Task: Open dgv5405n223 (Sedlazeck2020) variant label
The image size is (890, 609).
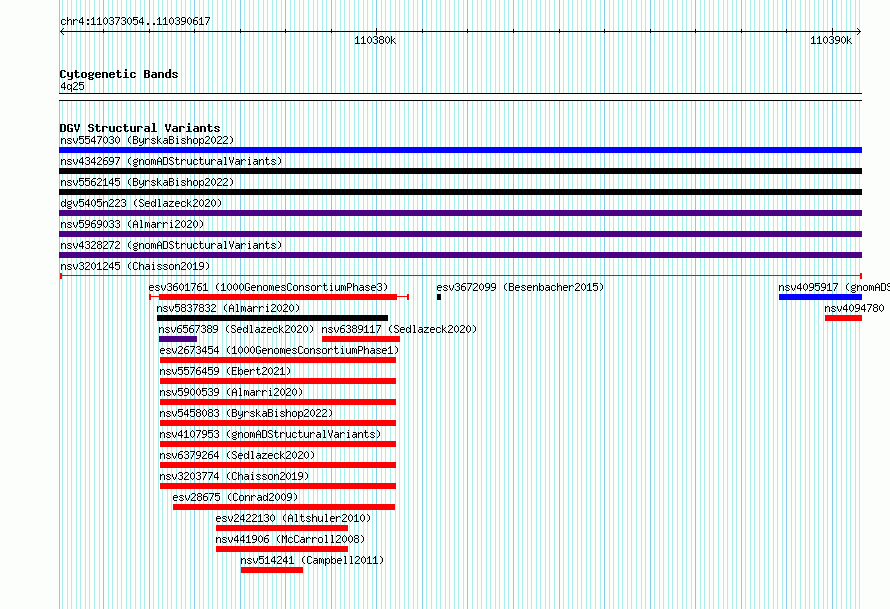Action: pos(141,203)
